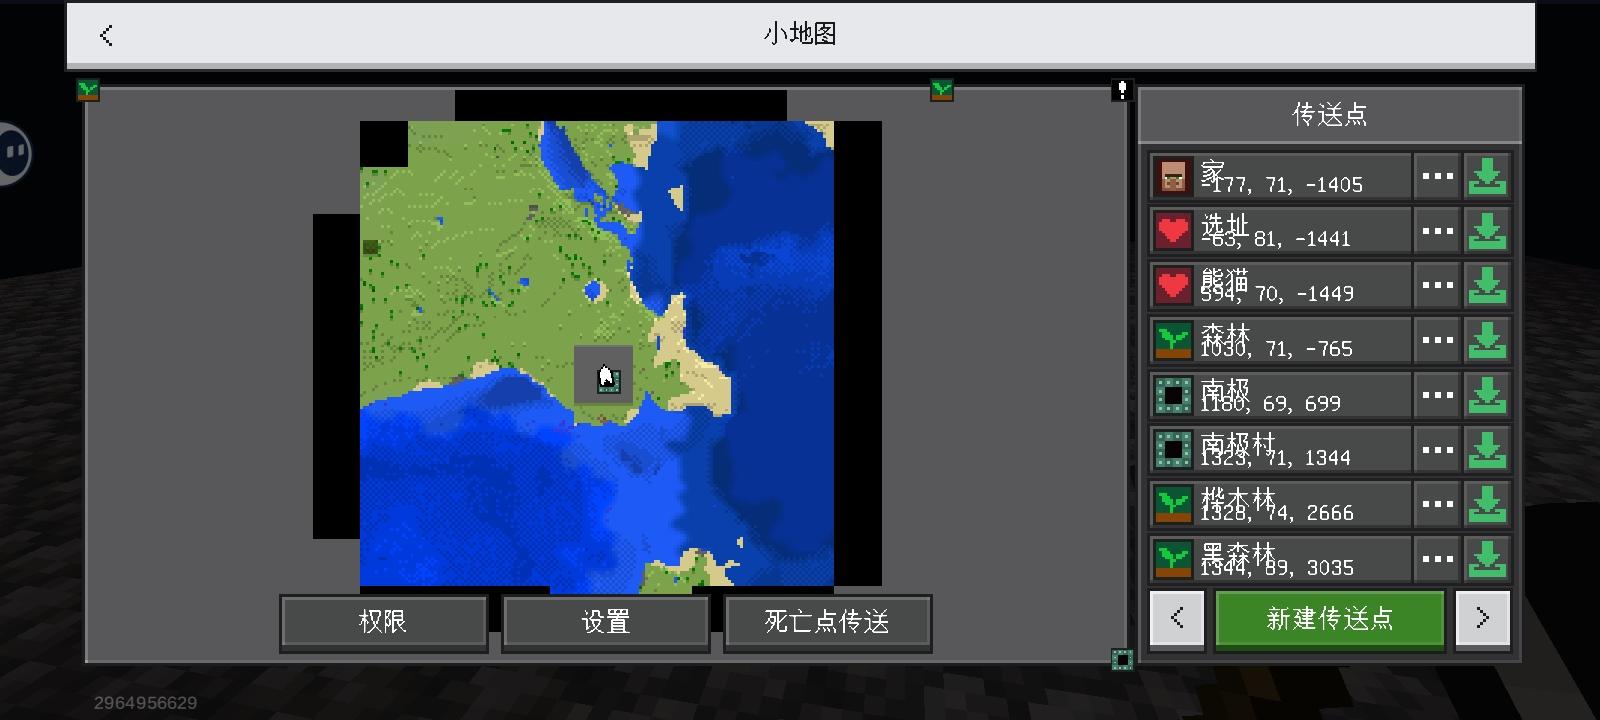Teleport to 家 with its green download arrow
Screen dimensions: 1600x720
pos(1487,177)
